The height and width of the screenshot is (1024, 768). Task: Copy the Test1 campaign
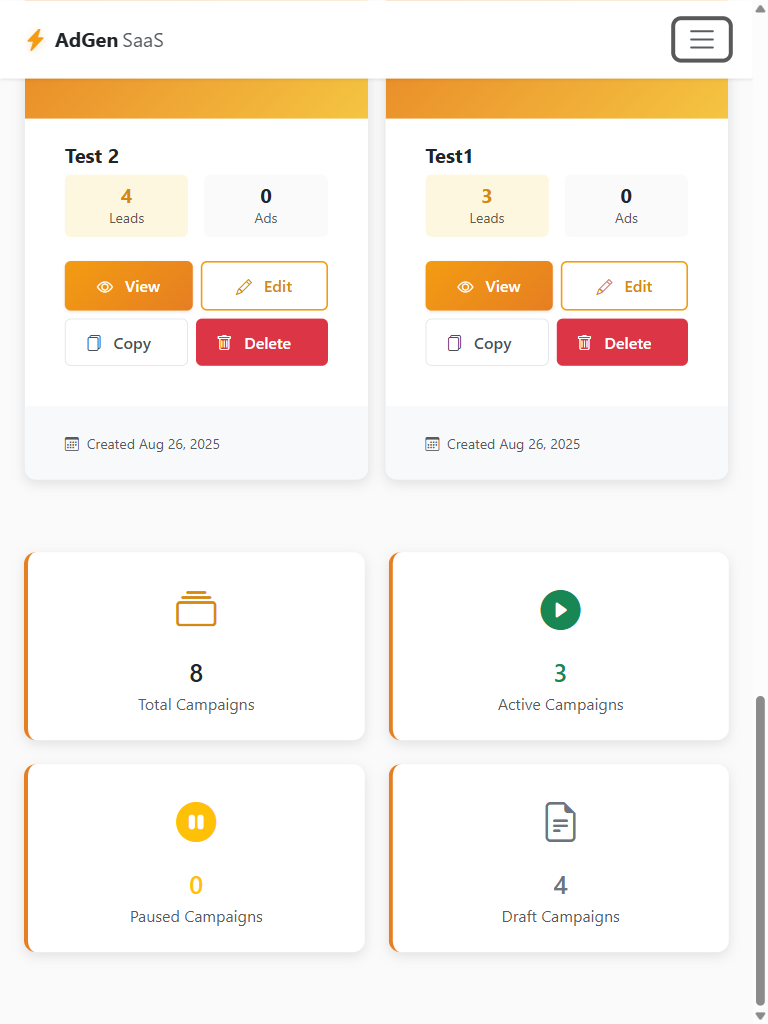[x=487, y=342]
